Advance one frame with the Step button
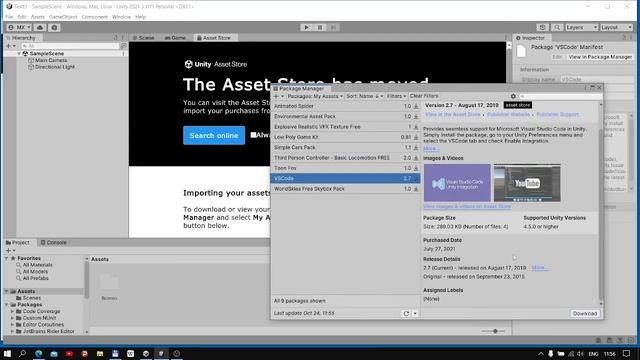This screenshot has width=640, height=360. point(333,27)
